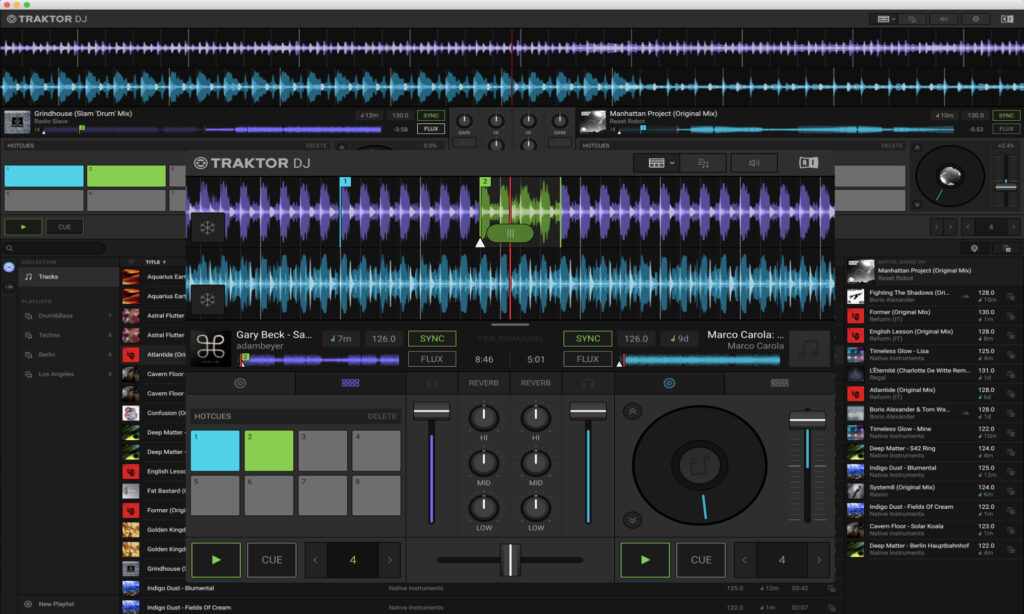The image size is (1024, 614).
Task: Increase right deck loop size with the right arrow
Action: [819, 560]
